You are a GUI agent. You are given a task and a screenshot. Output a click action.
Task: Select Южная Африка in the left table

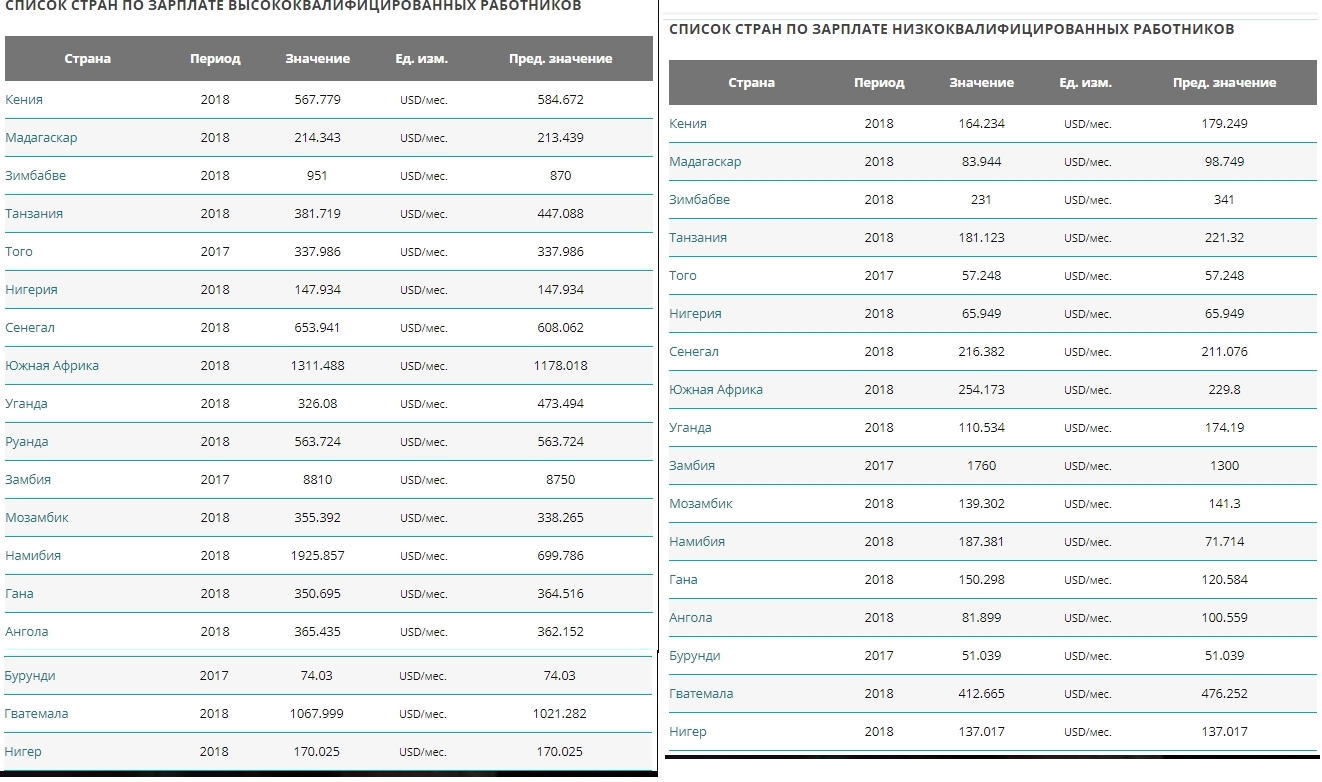pyautogui.click(x=52, y=366)
